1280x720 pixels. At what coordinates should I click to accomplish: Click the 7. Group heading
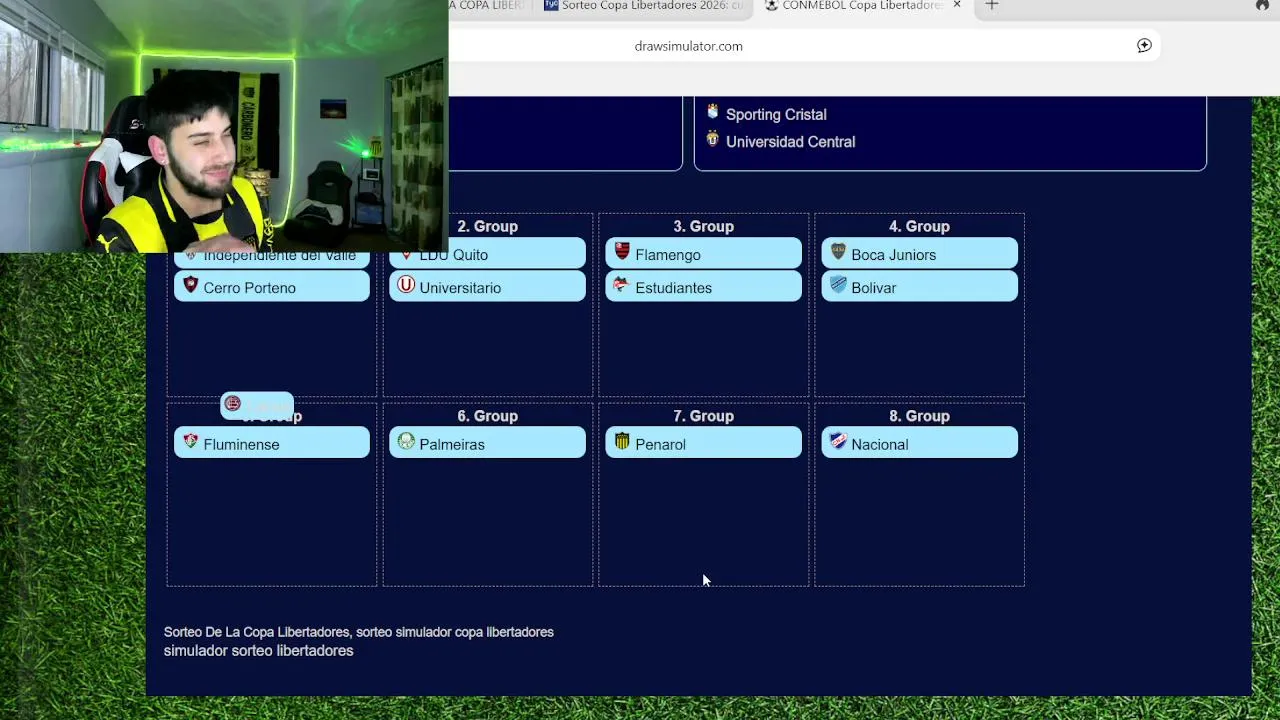703,416
